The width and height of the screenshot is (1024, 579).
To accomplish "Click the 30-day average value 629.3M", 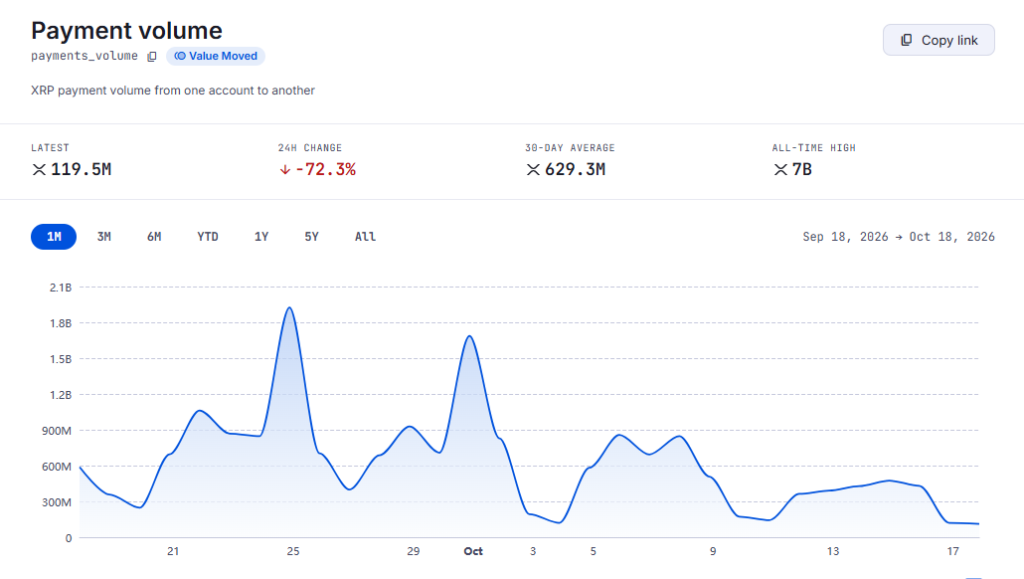I will click(x=575, y=170).
